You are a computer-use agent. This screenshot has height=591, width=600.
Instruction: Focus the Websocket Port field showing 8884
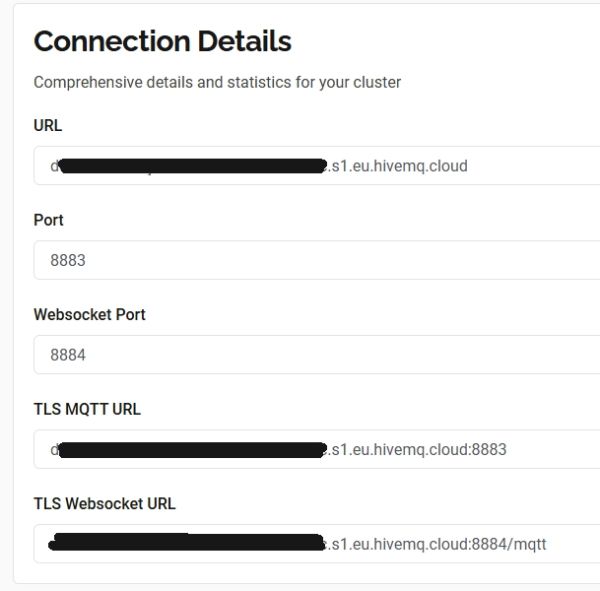point(320,354)
